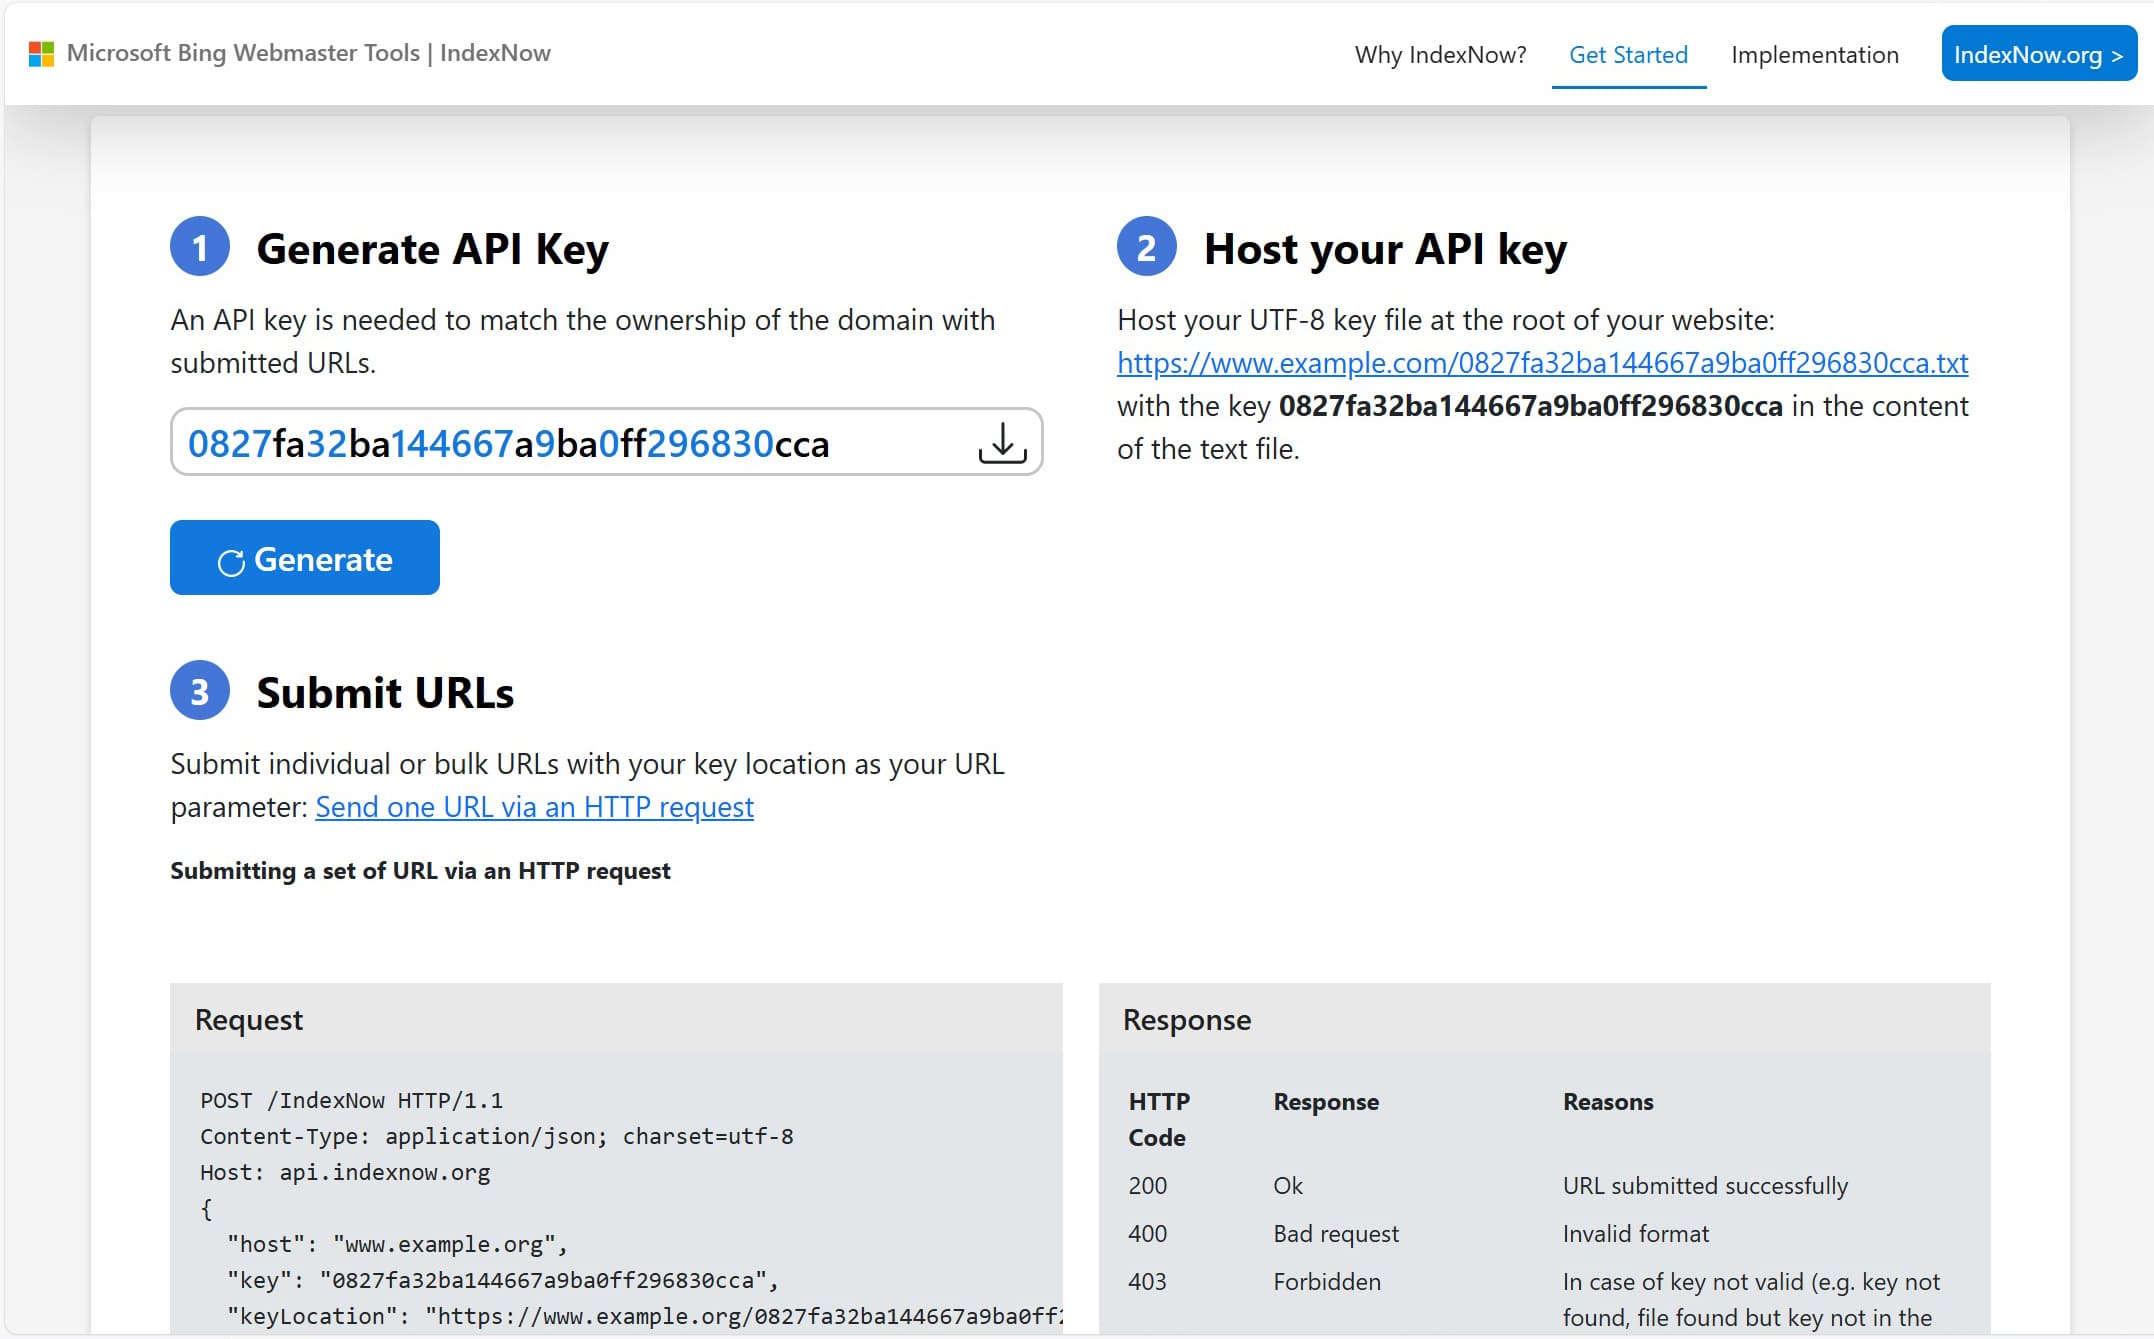Click the "host": "www.example.org" line
Screen dimensions: 2154x1339
pyautogui.click(x=397, y=1245)
